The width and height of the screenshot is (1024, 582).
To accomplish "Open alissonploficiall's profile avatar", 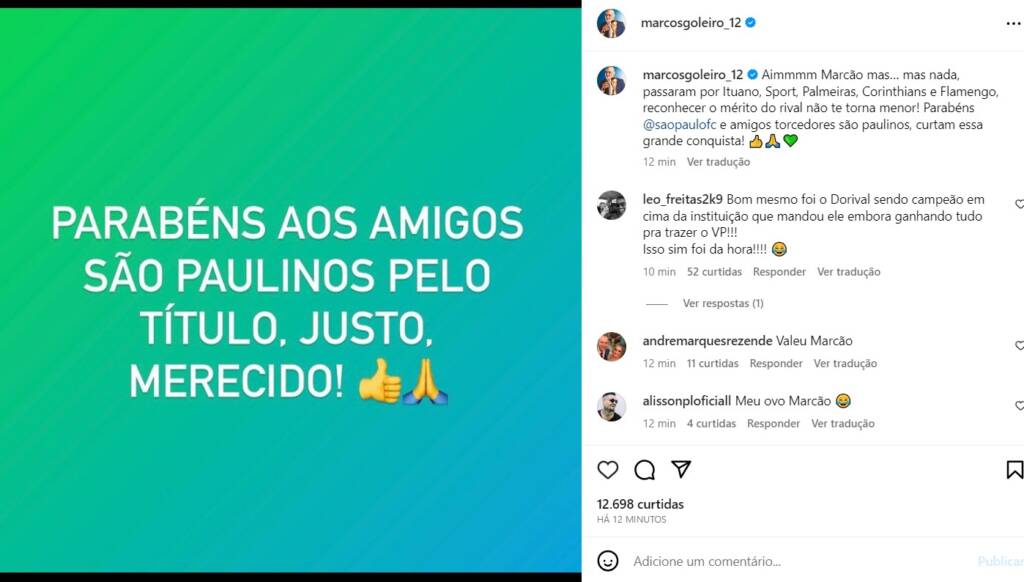I will (x=611, y=407).
